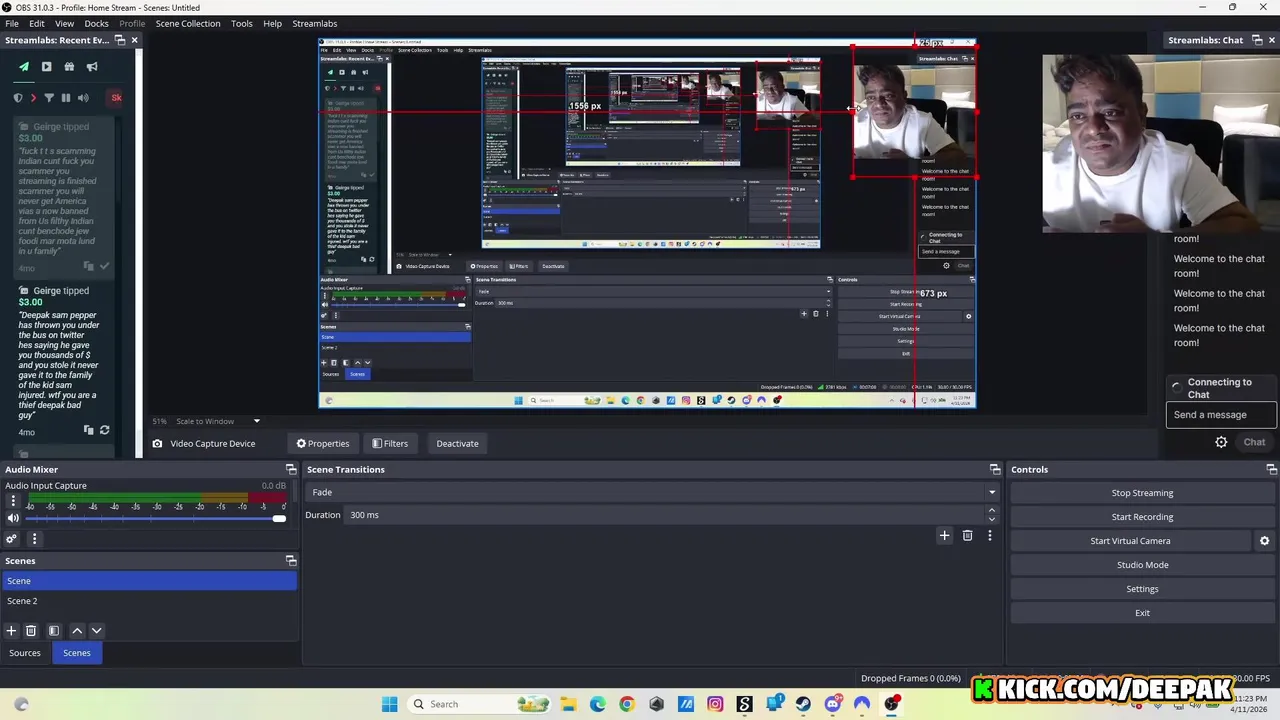Remove the selected scene with trash icon
1280x720 pixels.
(x=31, y=631)
